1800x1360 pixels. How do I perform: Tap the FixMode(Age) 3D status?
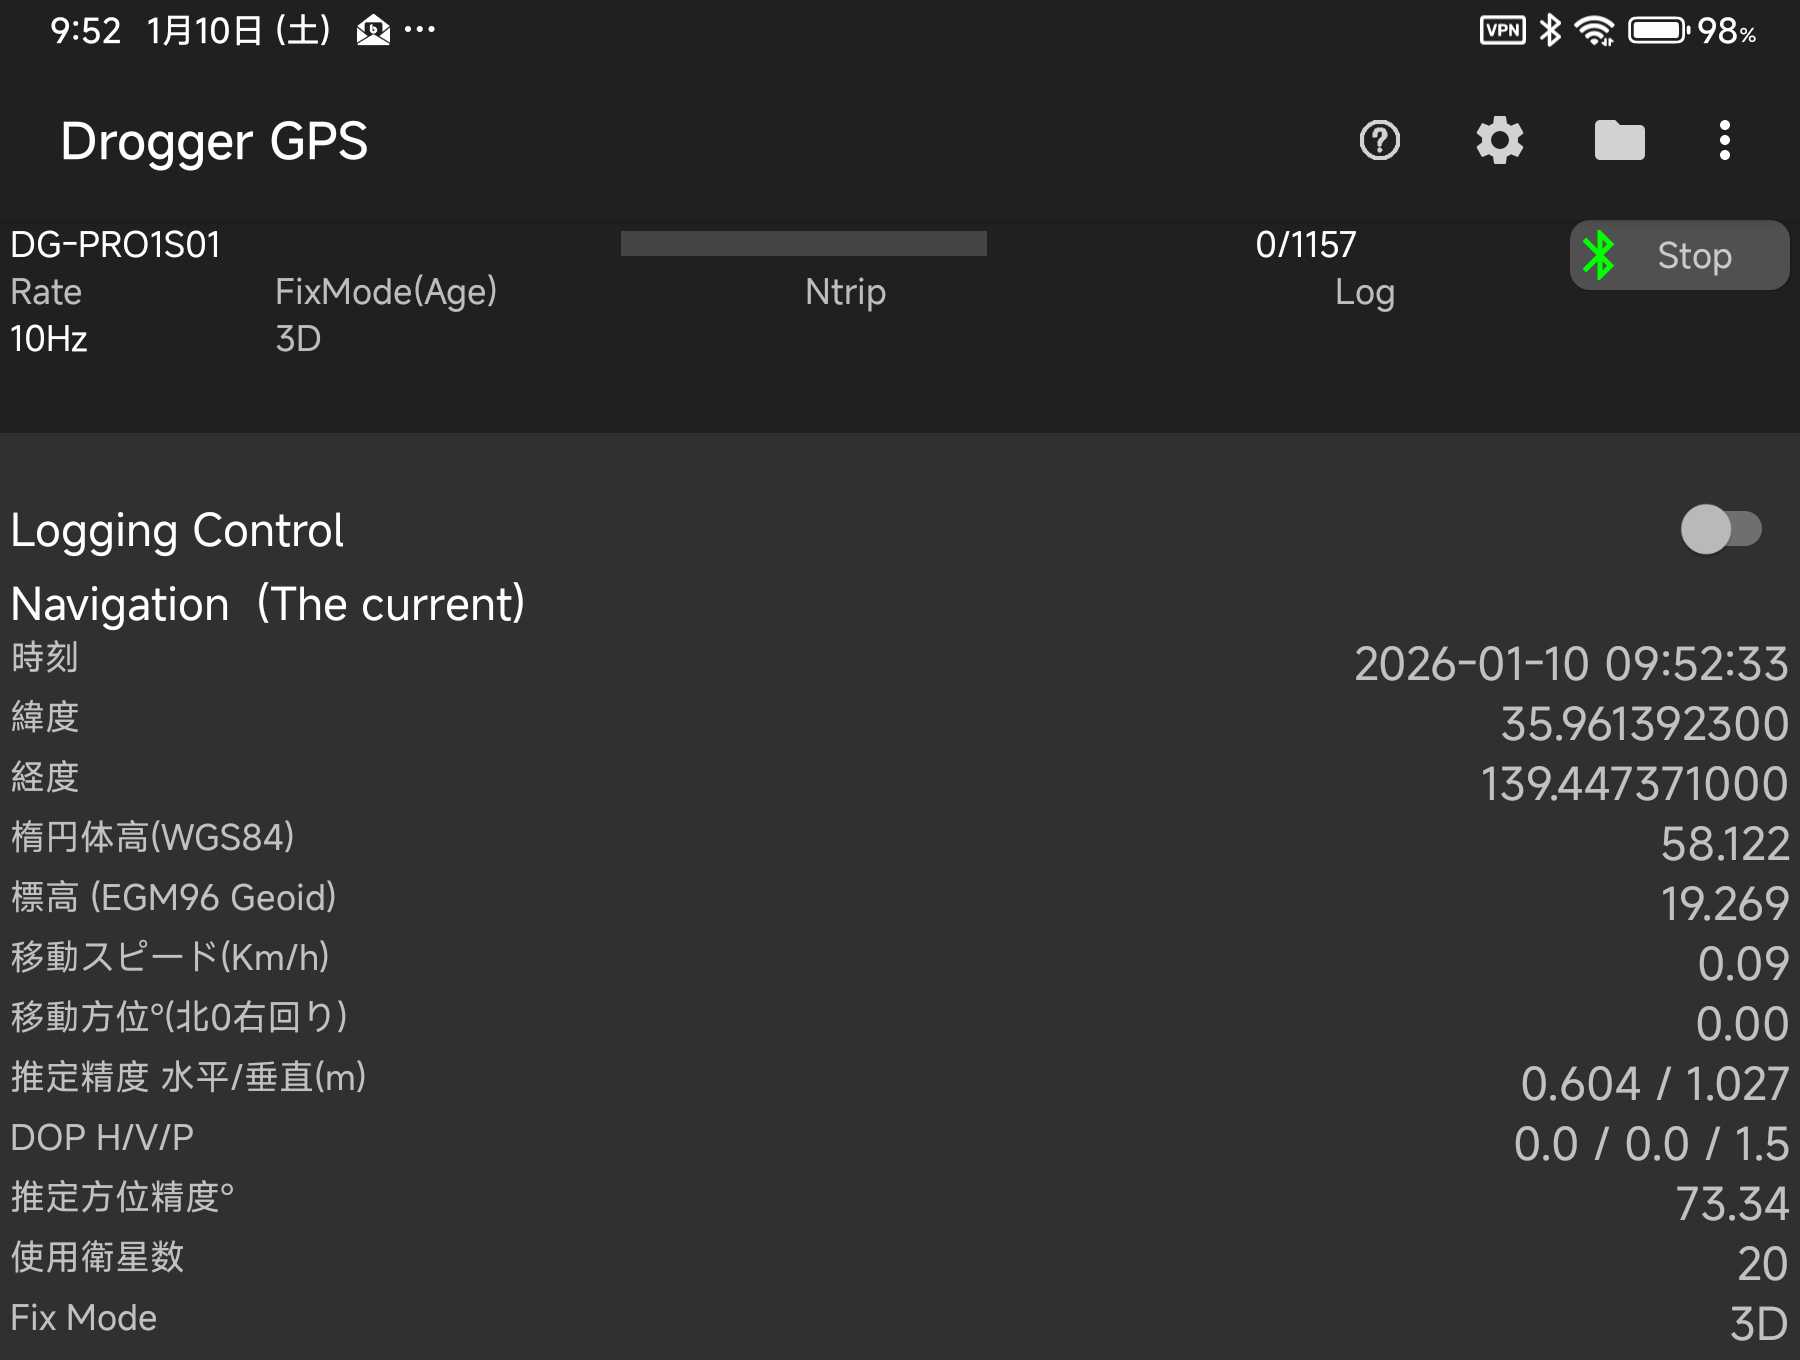[x=298, y=339]
